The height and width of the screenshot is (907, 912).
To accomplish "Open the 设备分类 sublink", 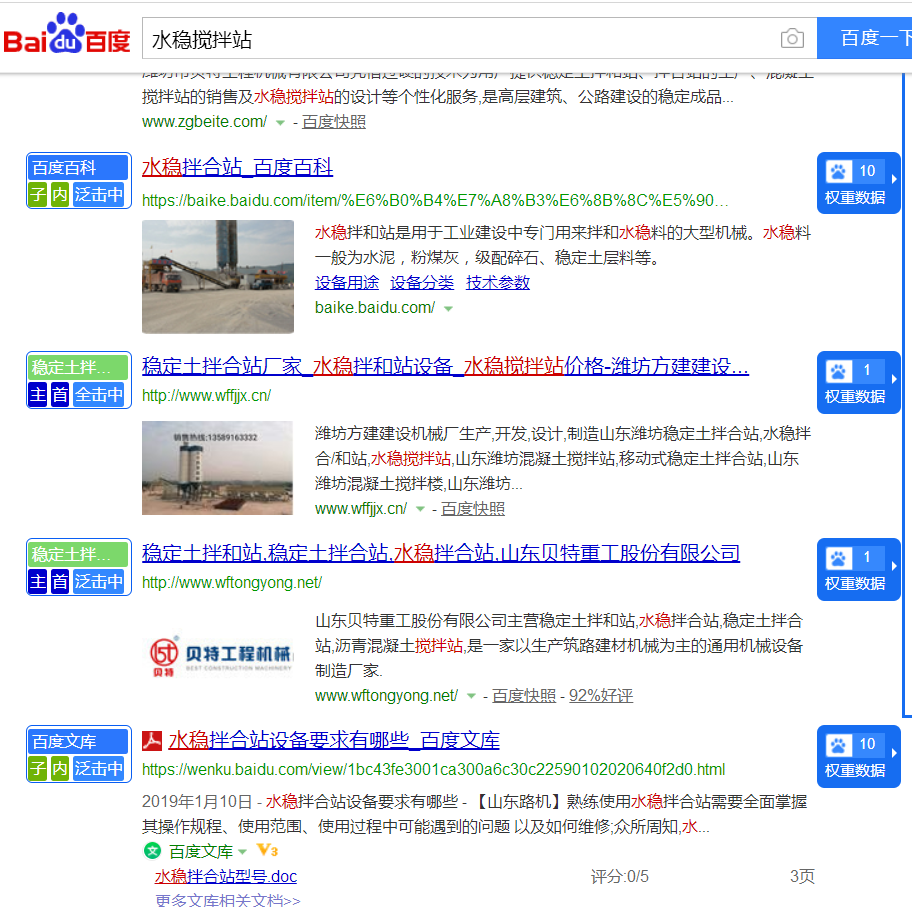I will point(422,283).
